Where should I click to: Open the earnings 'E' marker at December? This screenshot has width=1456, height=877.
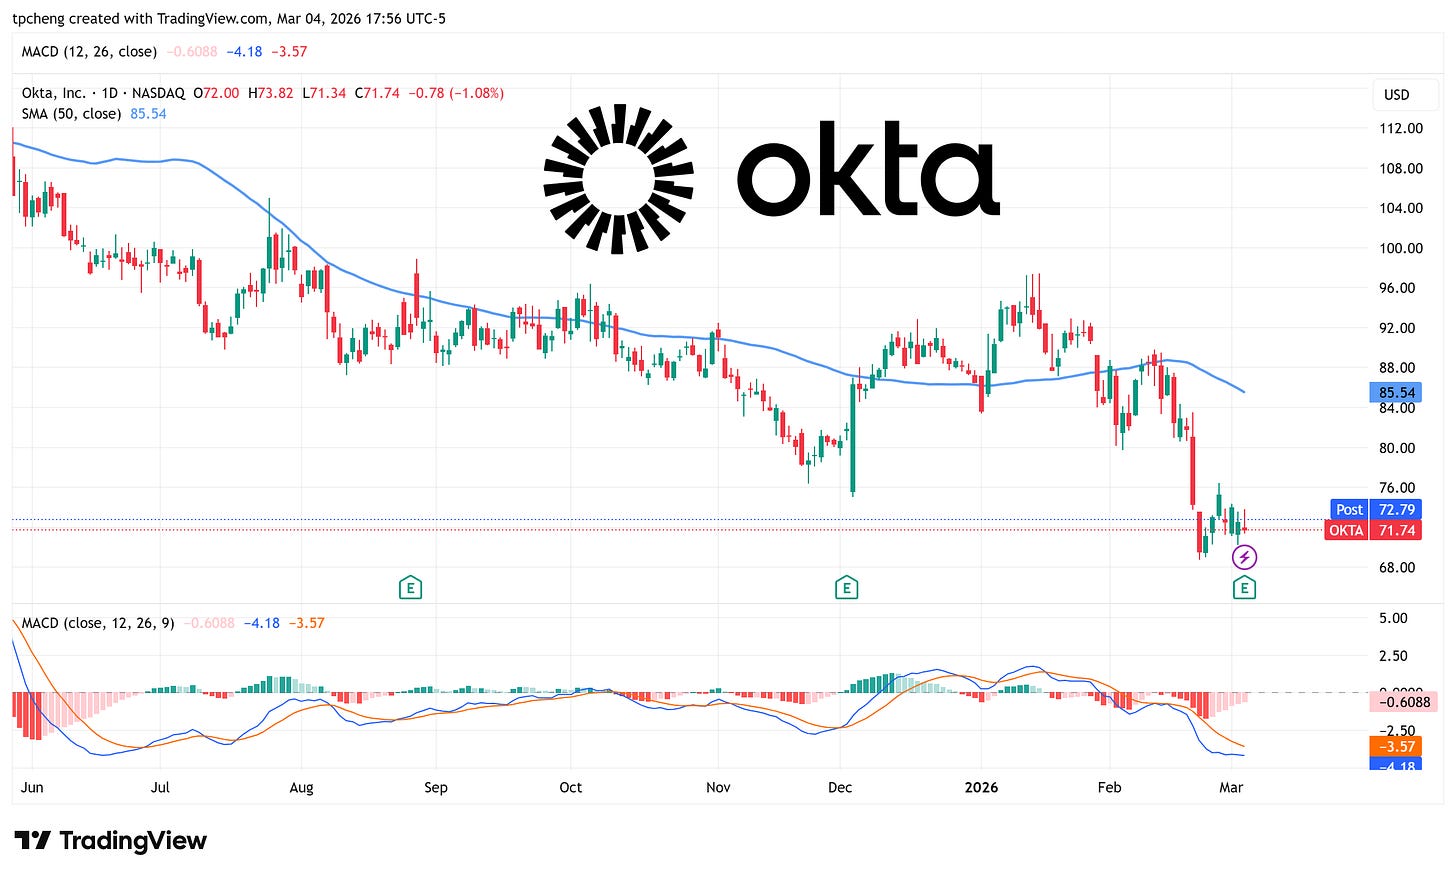(x=846, y=588)
